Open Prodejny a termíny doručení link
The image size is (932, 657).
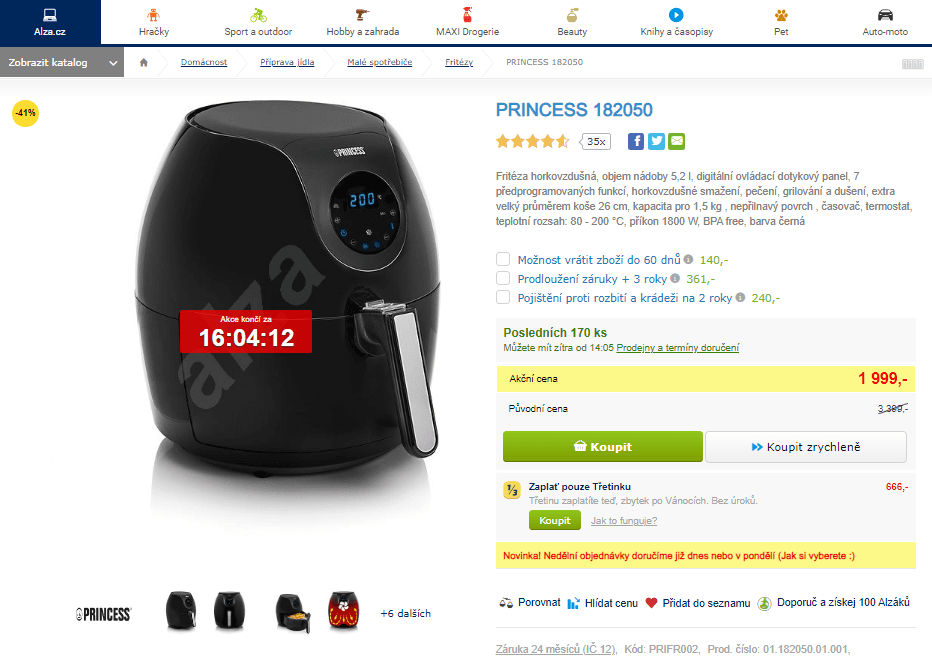(x=678, y=348)
